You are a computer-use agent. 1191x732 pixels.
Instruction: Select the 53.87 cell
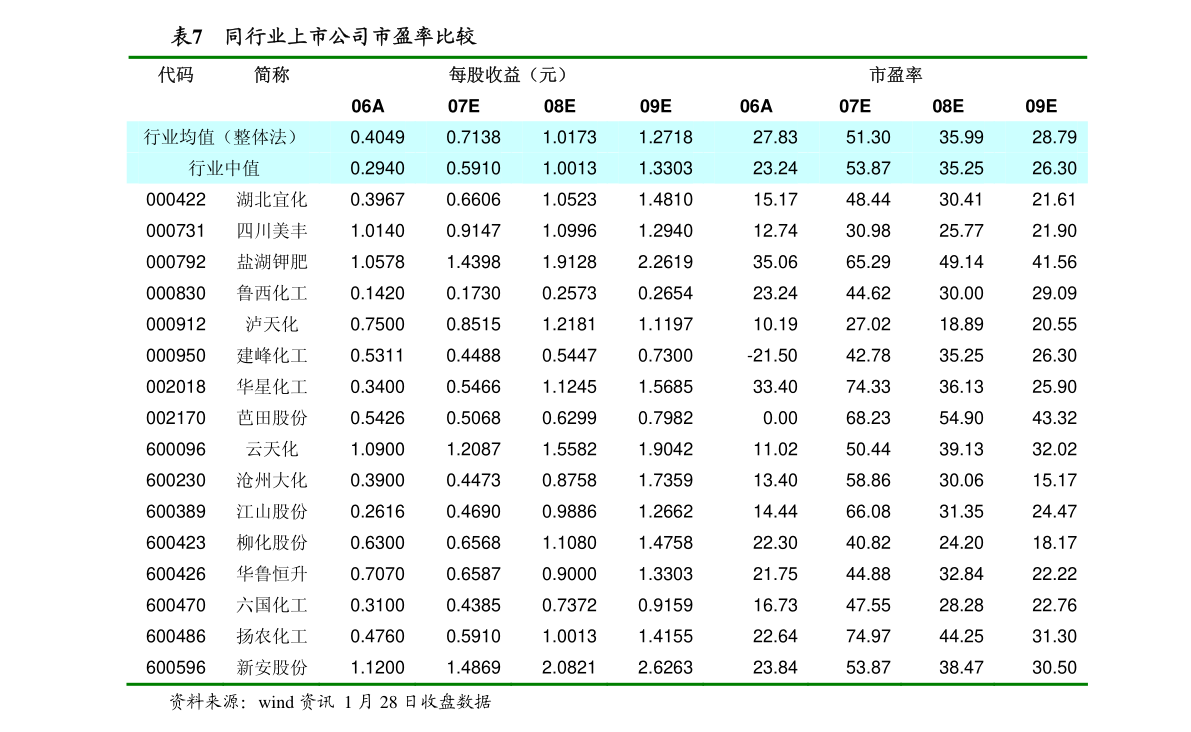868,168
